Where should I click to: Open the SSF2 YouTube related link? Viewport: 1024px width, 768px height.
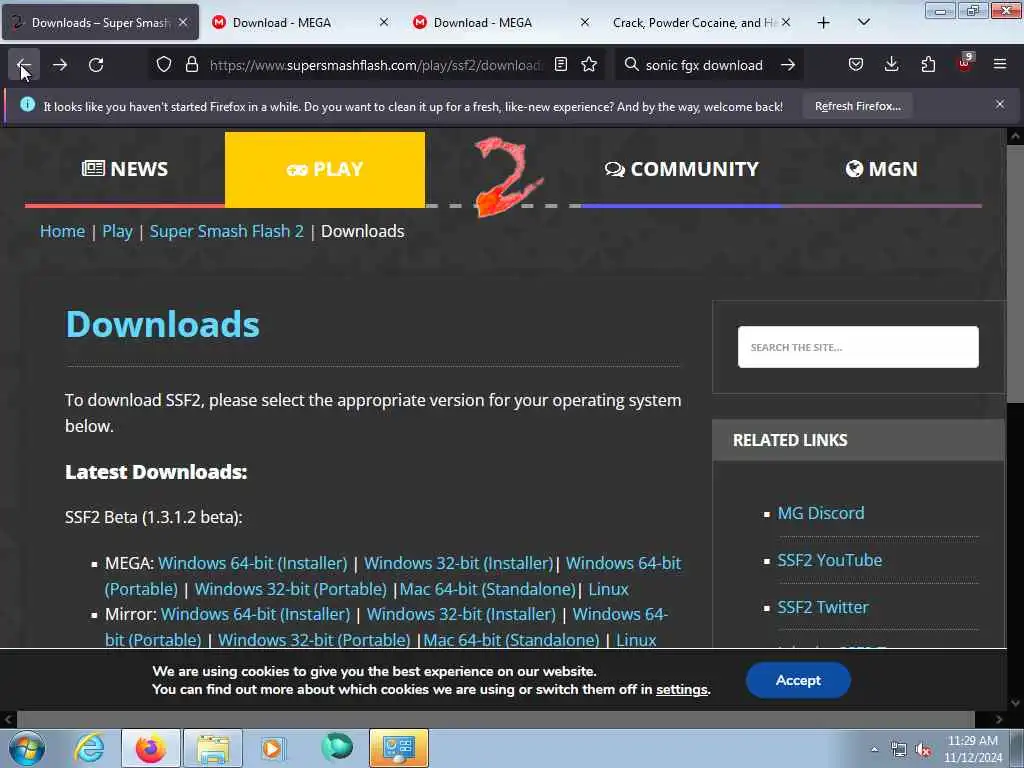829,560
